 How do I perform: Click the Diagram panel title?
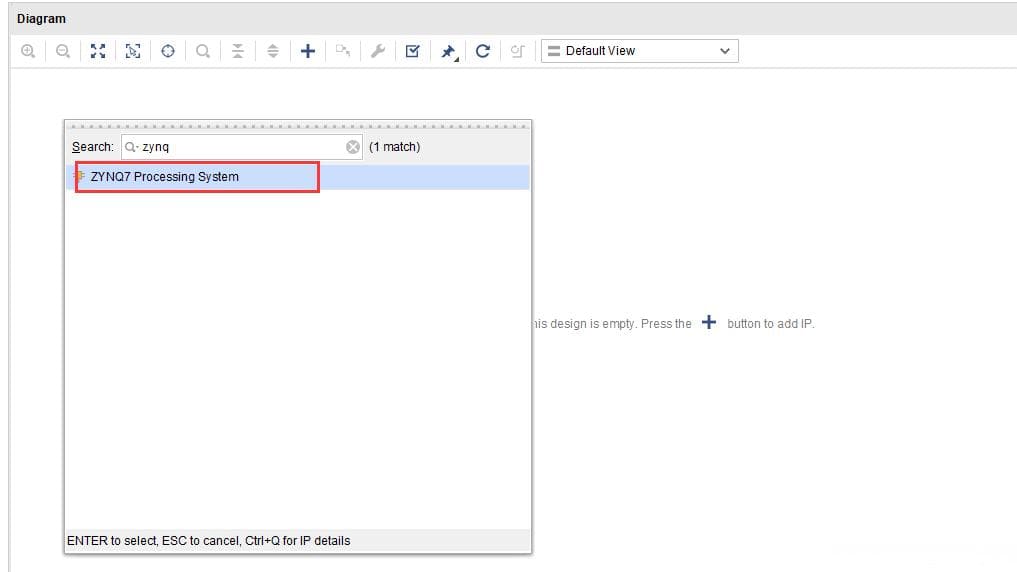(x=41, y=19)
